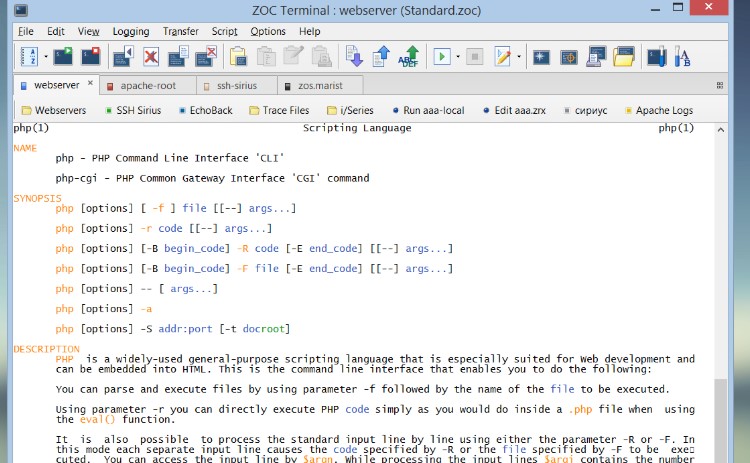Switch to the ssh-sirius tab
The height and width of the screenshot is (463, 750).
coord(237,86)
